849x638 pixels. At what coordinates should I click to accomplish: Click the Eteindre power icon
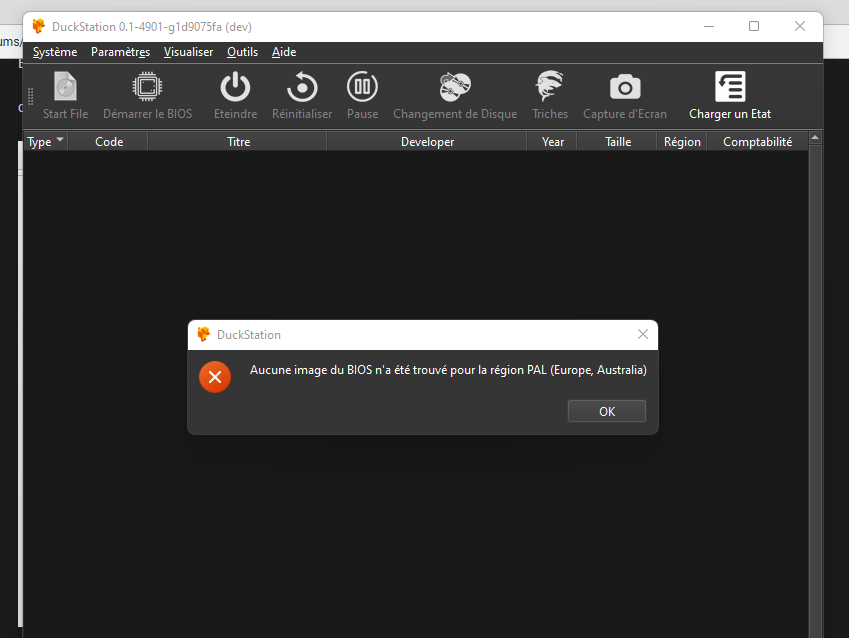pyautogui.click(x=236, y=87)
